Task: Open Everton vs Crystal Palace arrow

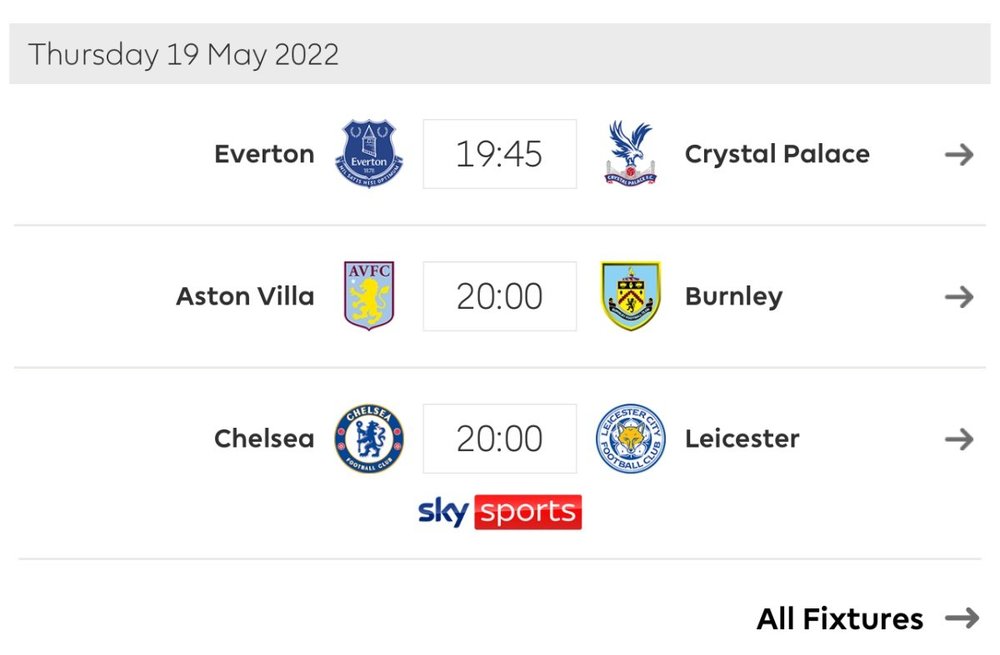Action: [x=959, y=154]
